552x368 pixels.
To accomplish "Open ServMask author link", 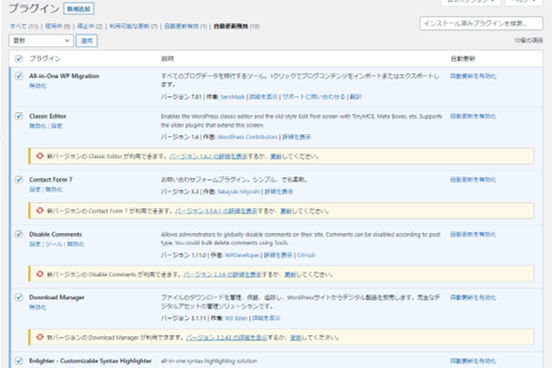I will [x=232, y=96].
